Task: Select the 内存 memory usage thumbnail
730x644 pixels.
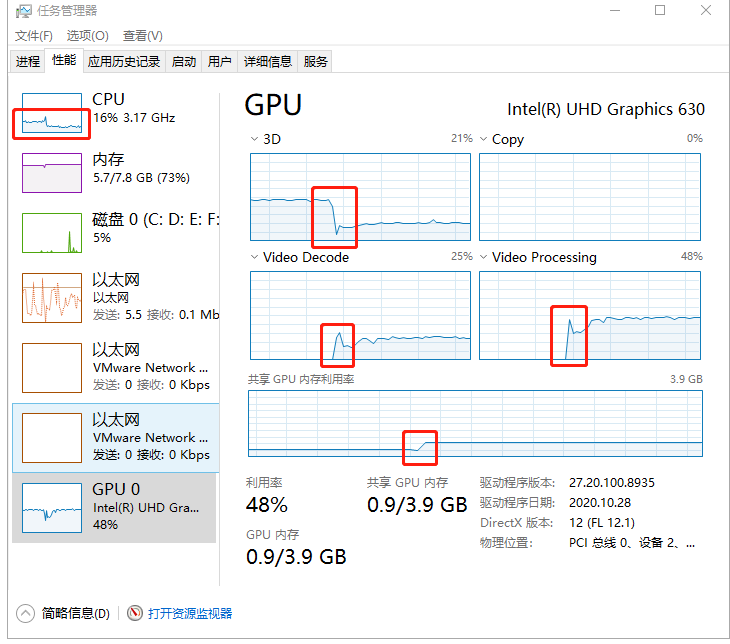Action: pyautogui.click(x=51, y=173)
